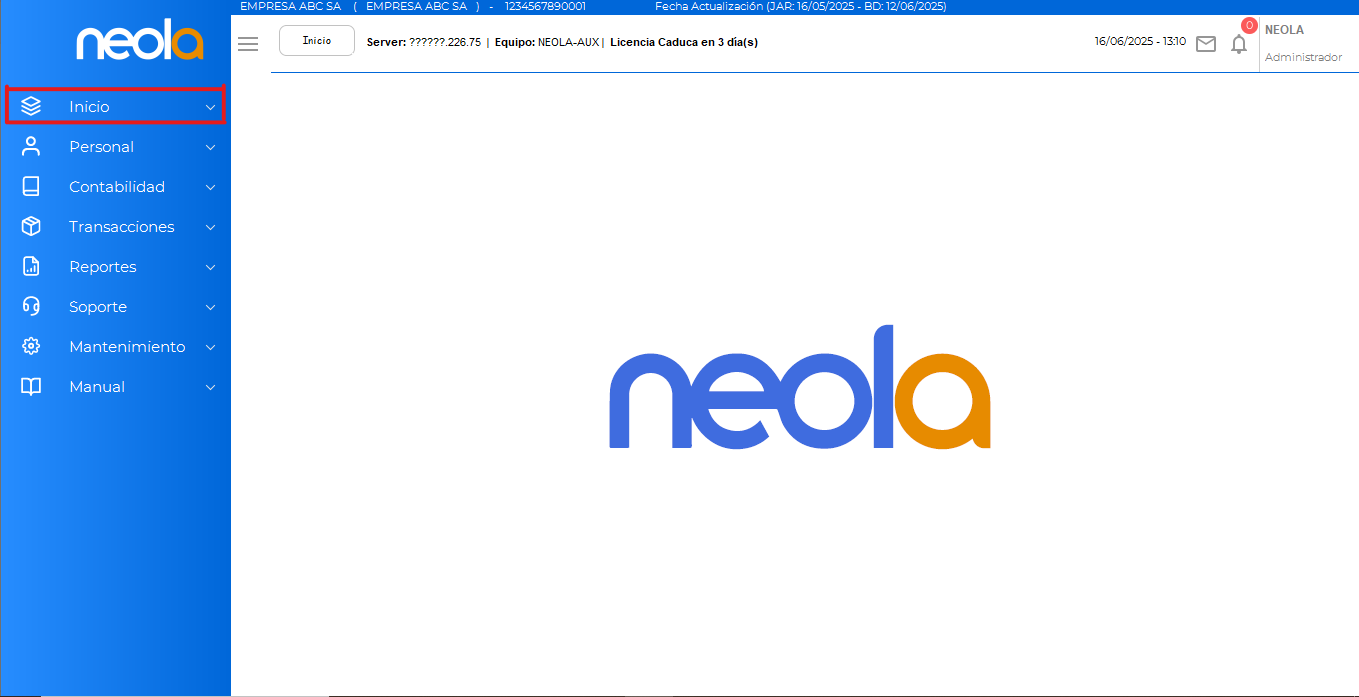Expand the Contabilidad chevron arrow

coord(210,187)
